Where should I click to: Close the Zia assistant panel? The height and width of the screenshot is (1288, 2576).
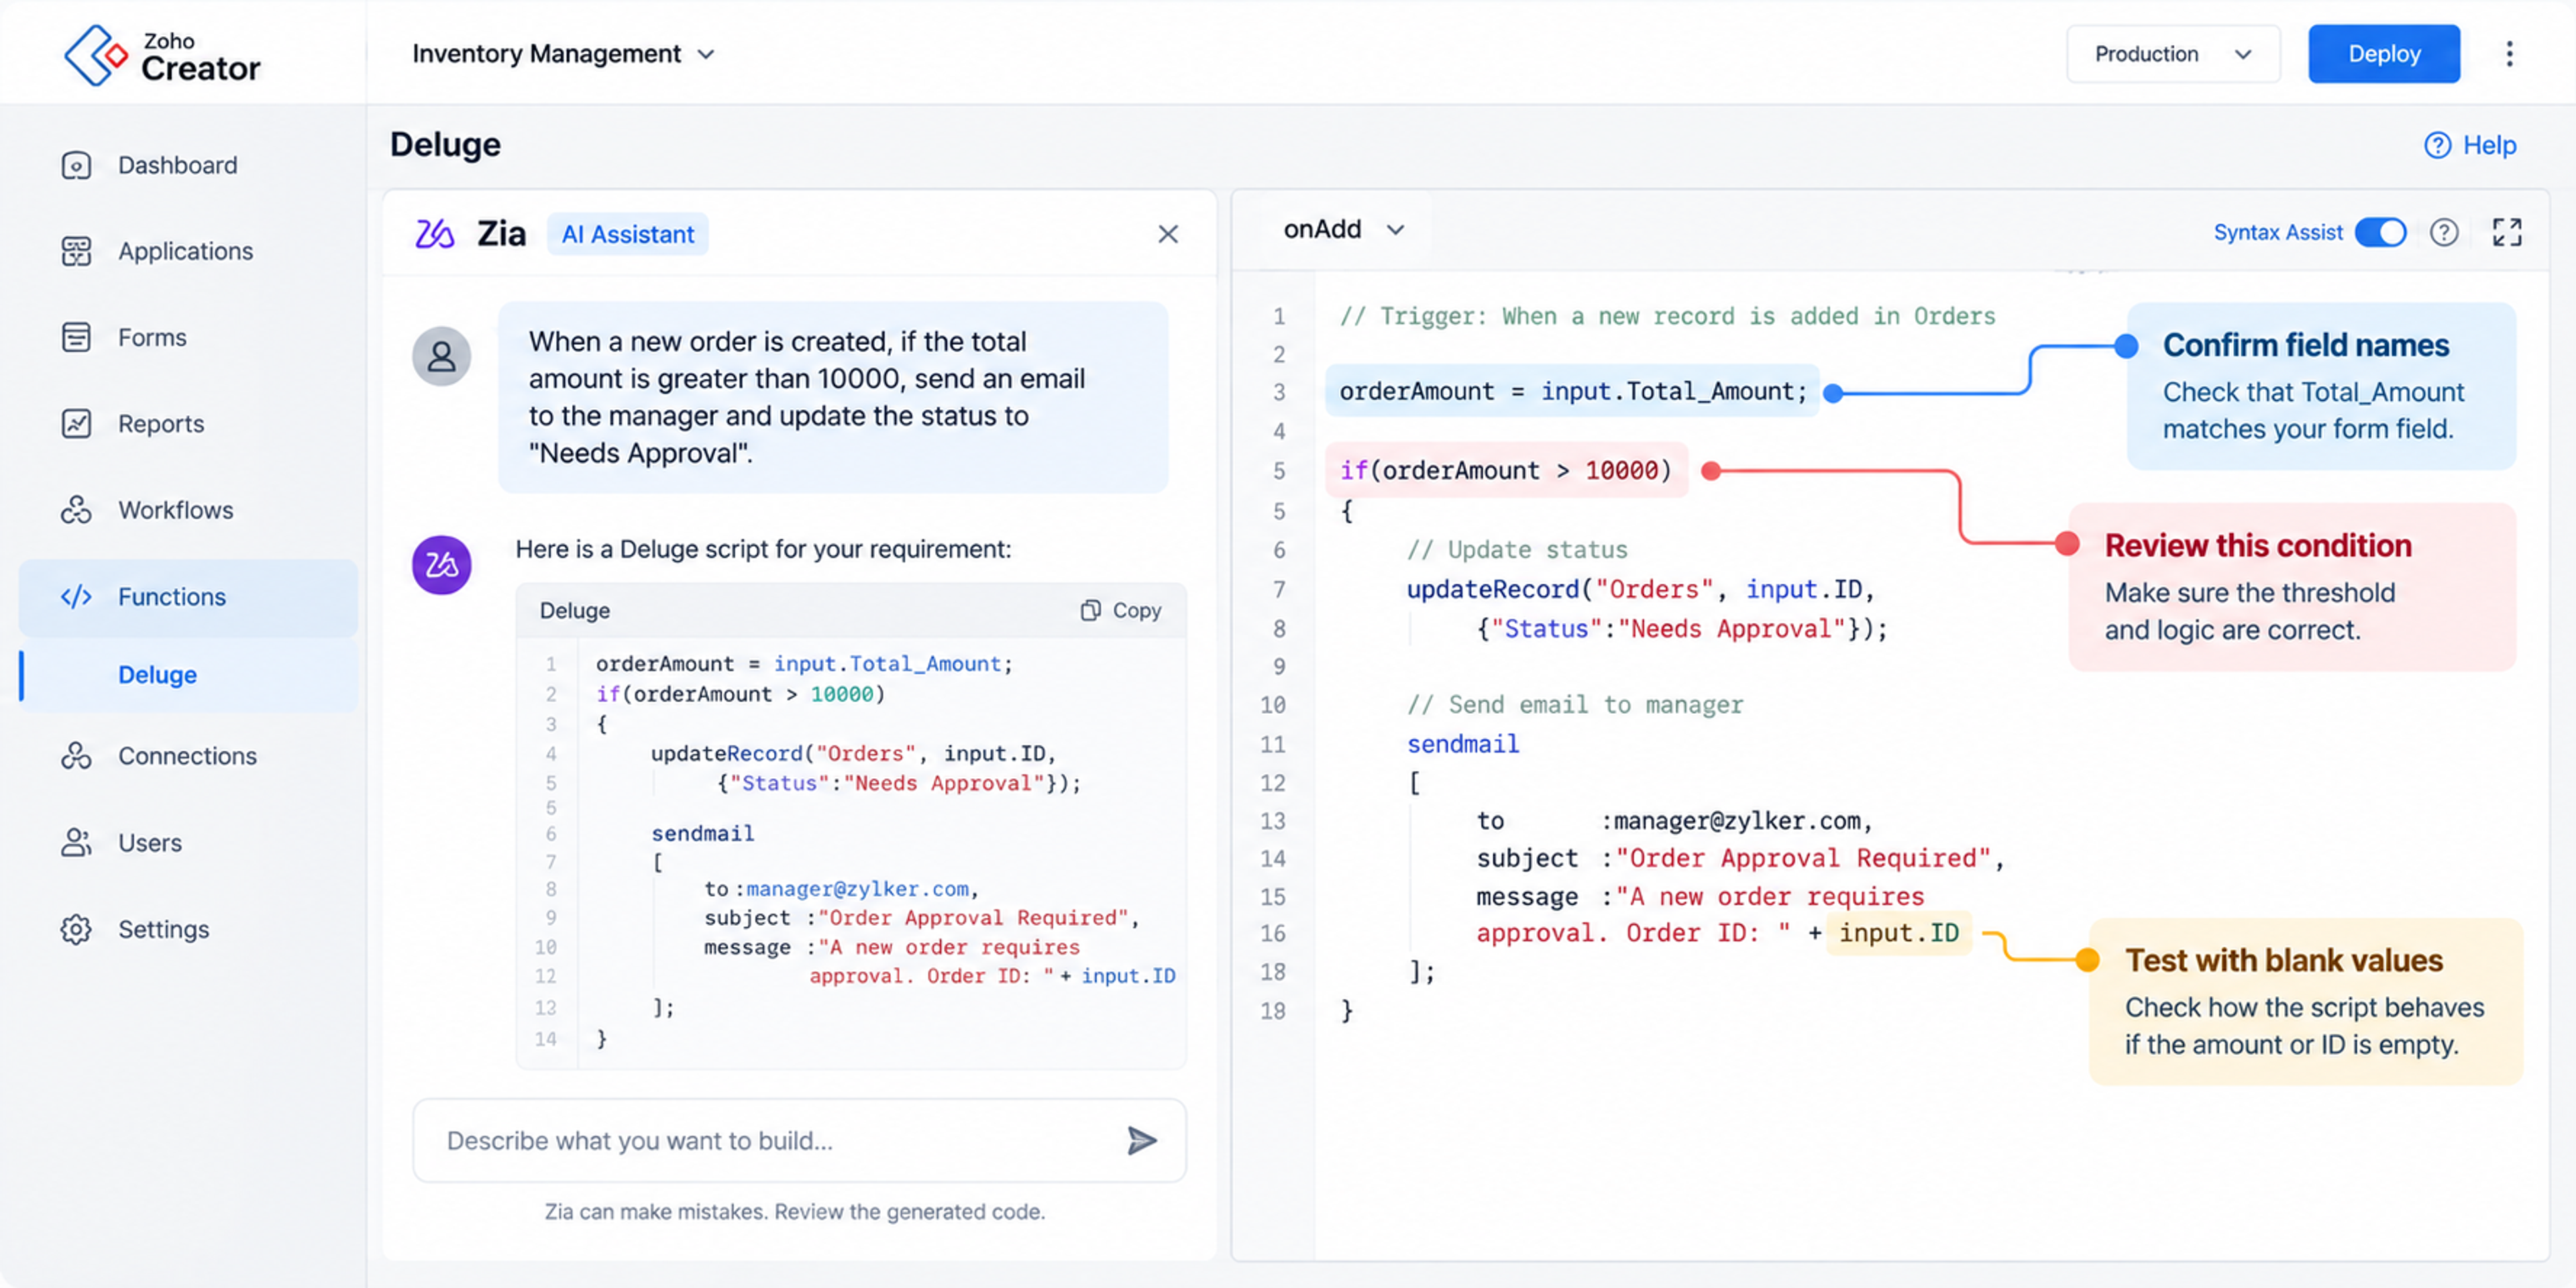[1168, 234]
